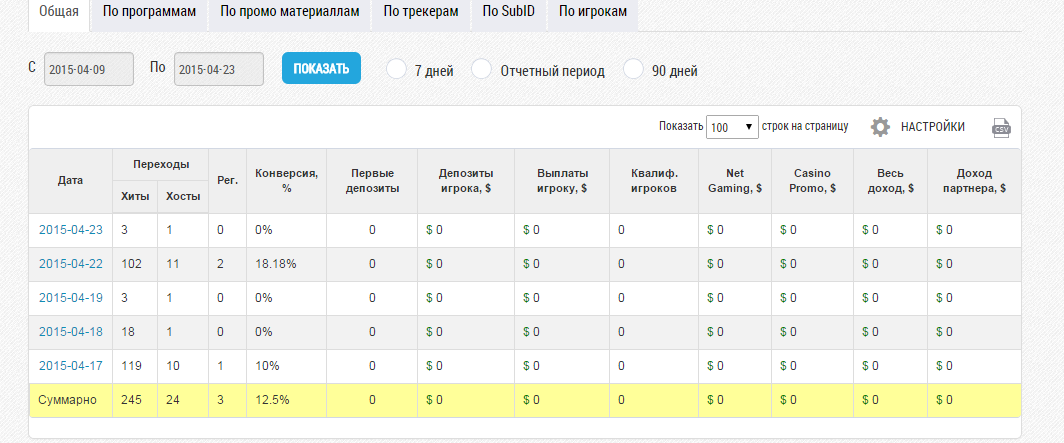Open the По SubID tab
The width and height of the screenshot is (1064, 443).
tap(508, 12)
